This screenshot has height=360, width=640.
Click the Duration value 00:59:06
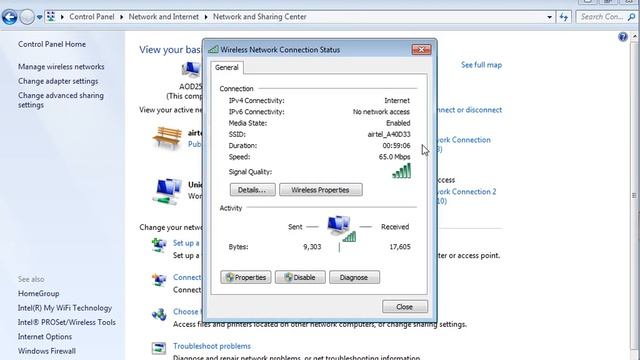396,145
